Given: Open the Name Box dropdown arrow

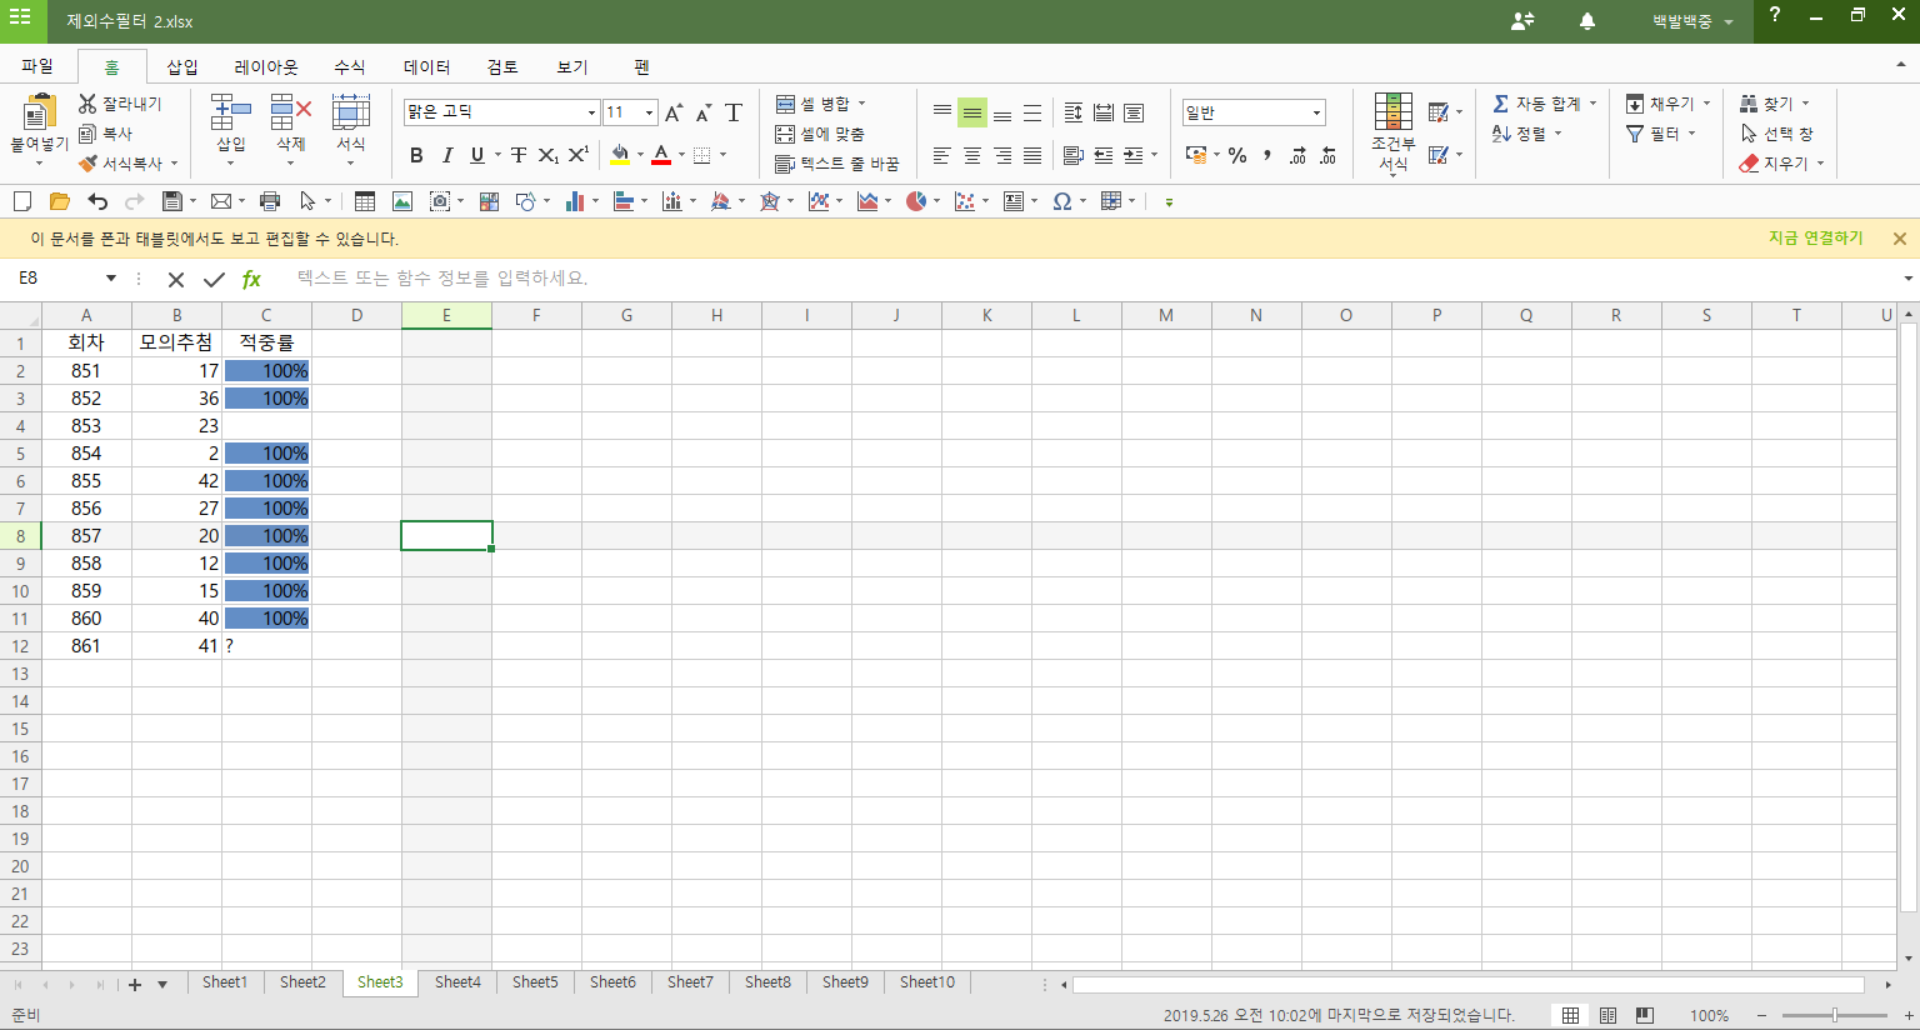Looking at the screenshot, I should coord(111,279).
